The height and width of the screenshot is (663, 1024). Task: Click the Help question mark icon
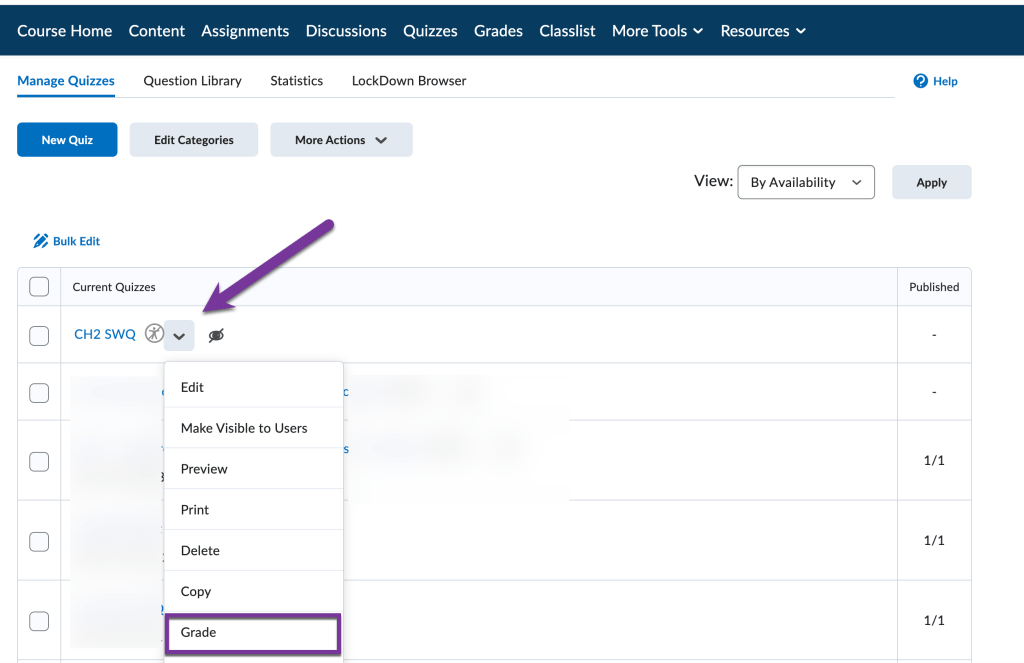pos(920,81)
